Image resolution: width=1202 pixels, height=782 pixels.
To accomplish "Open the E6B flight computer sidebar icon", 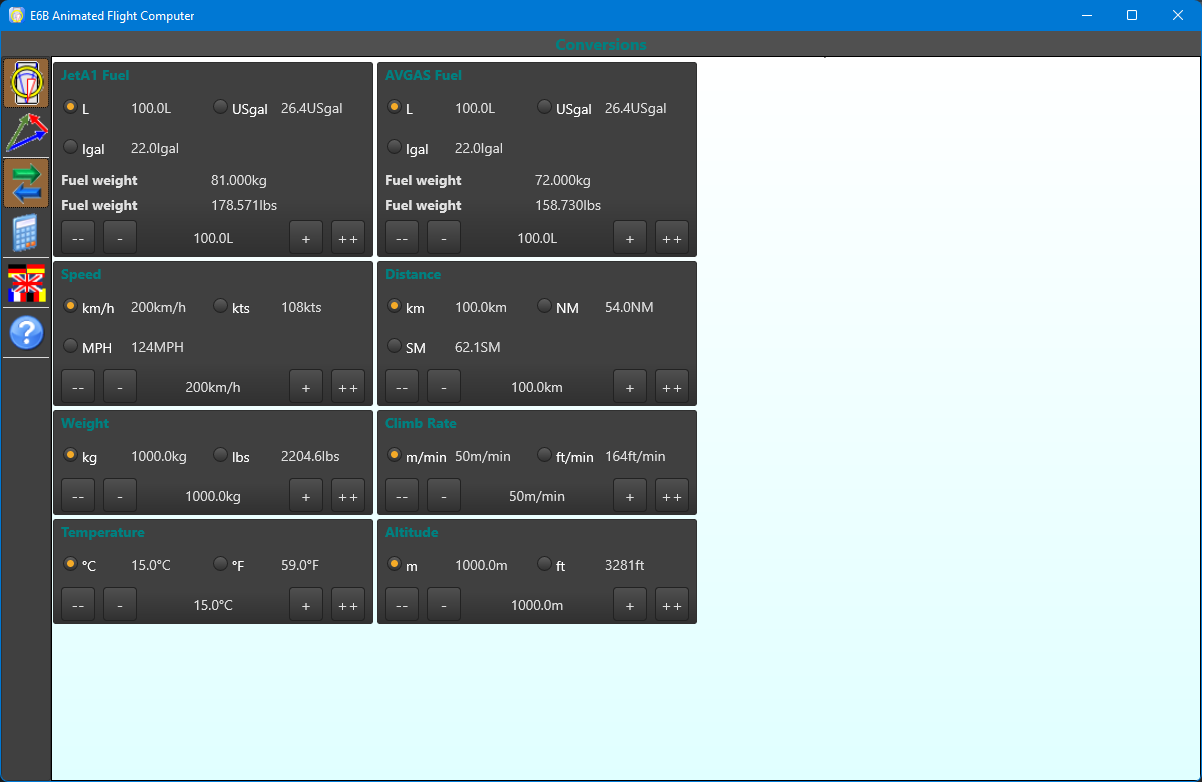I will (26, 83).
